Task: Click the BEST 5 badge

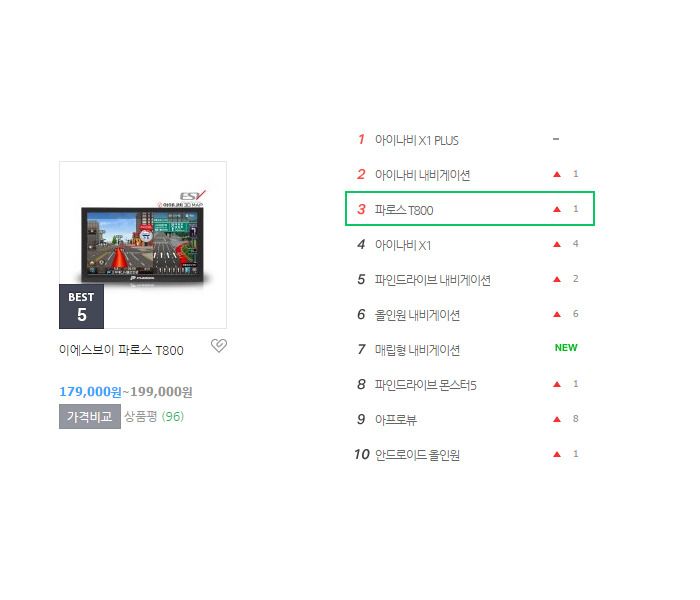Action: [x=81, y=306]
